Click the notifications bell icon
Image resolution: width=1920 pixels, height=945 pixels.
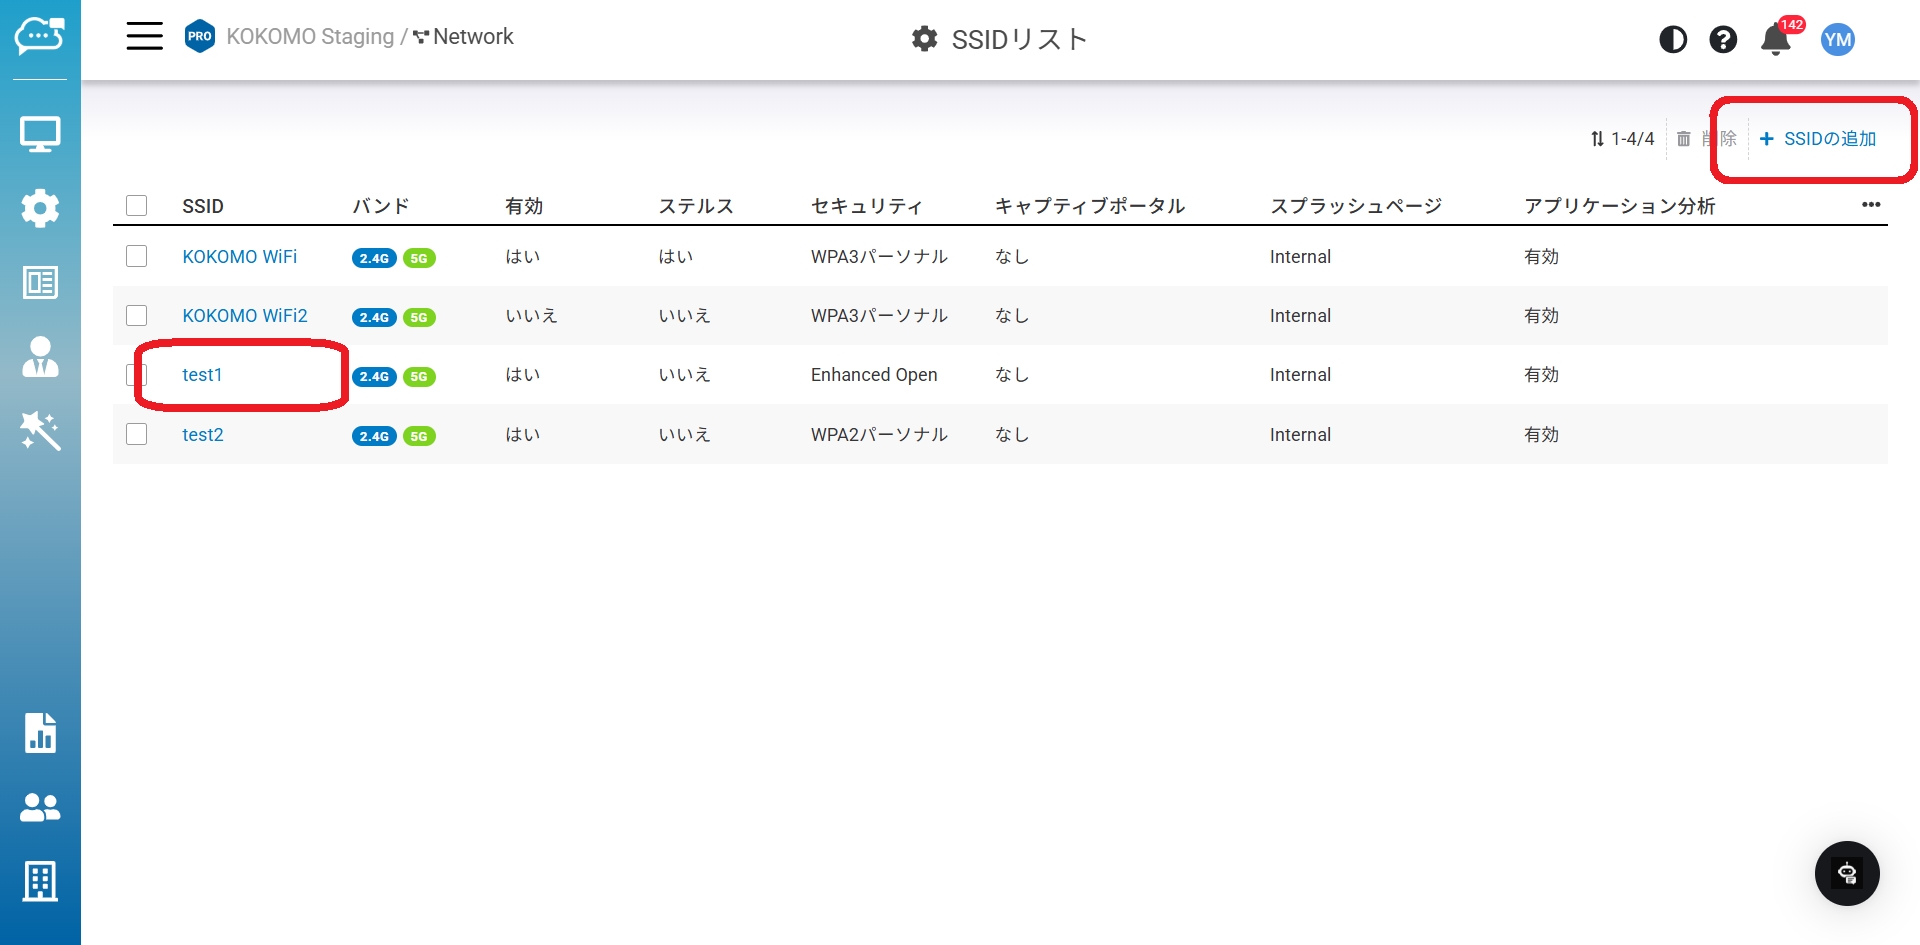[1775, 40]
